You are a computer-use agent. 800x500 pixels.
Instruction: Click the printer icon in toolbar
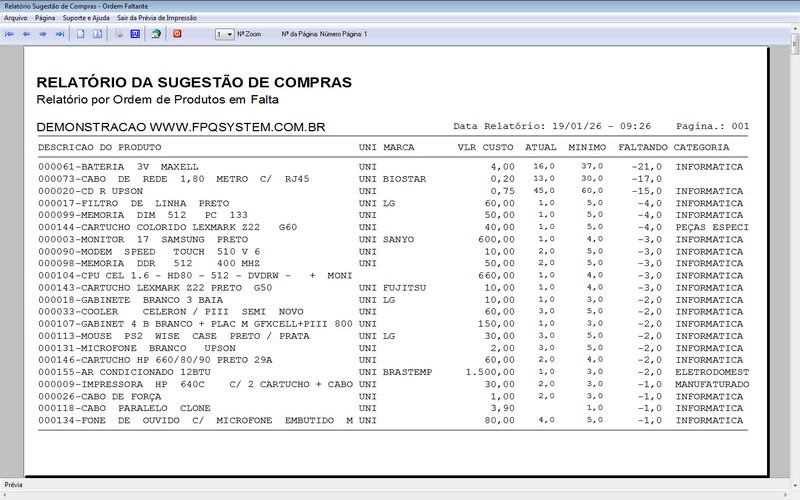pos(118,34)
